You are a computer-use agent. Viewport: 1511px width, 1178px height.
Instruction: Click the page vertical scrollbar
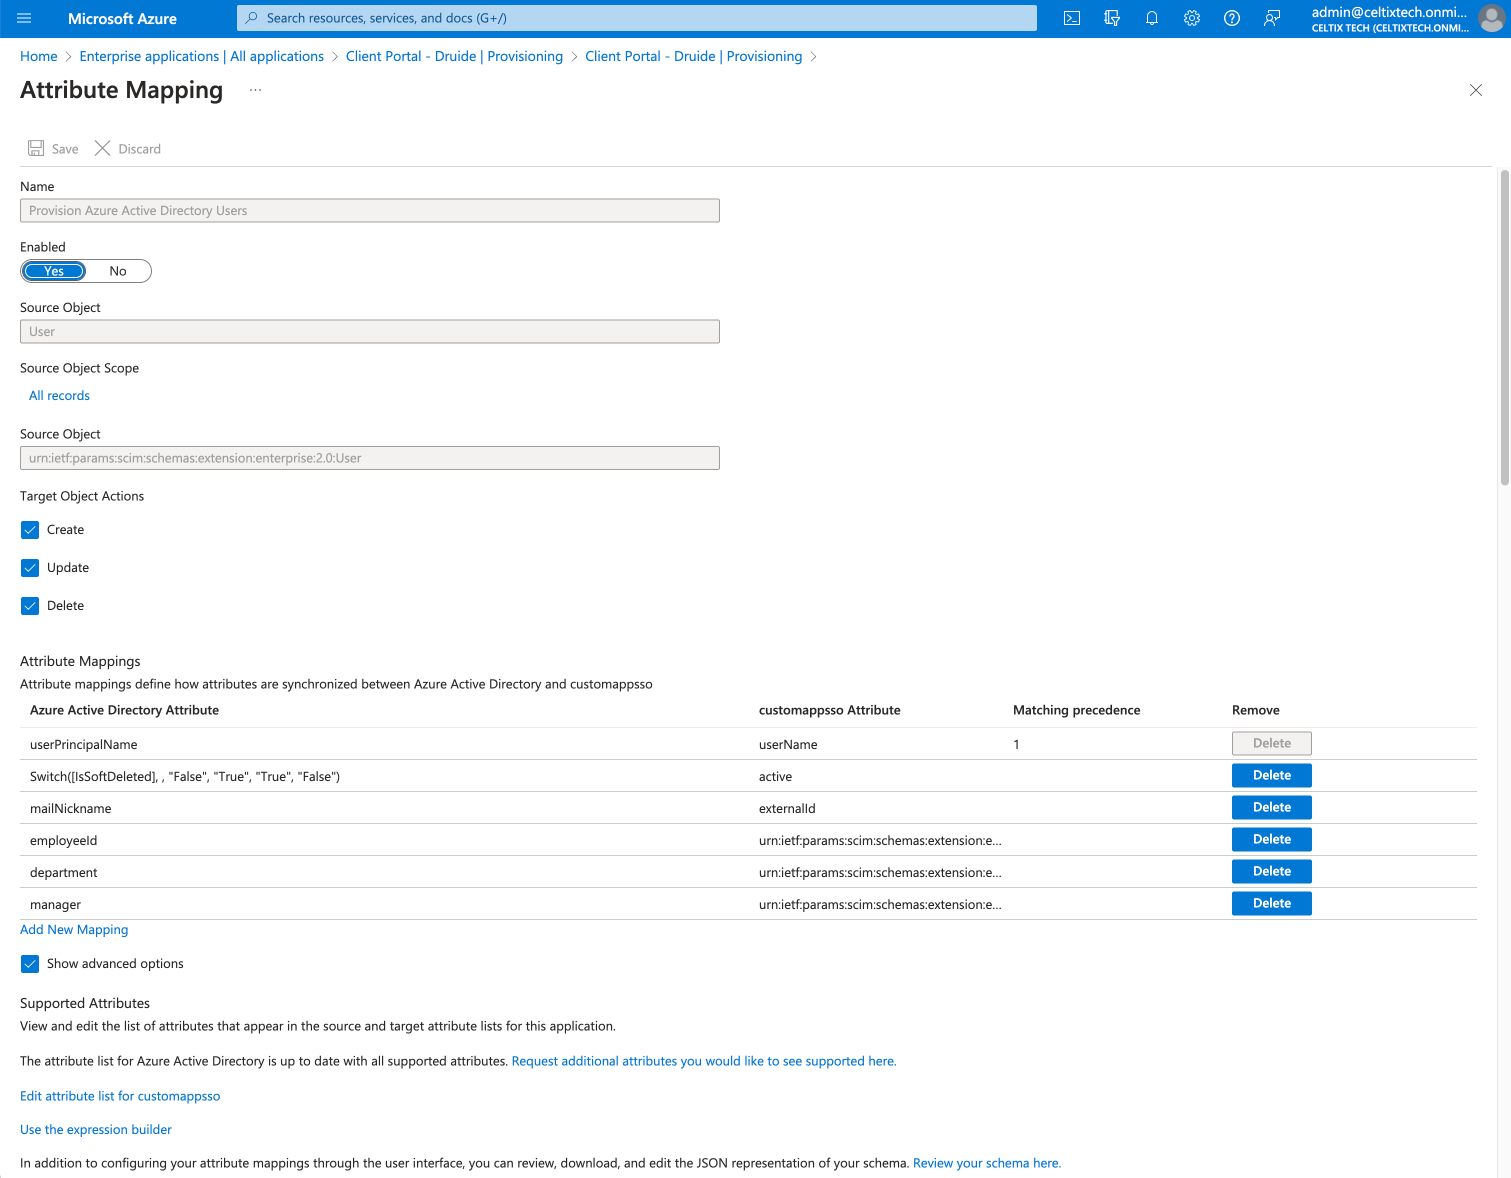pyautogui.click(x=1504, y=328)
